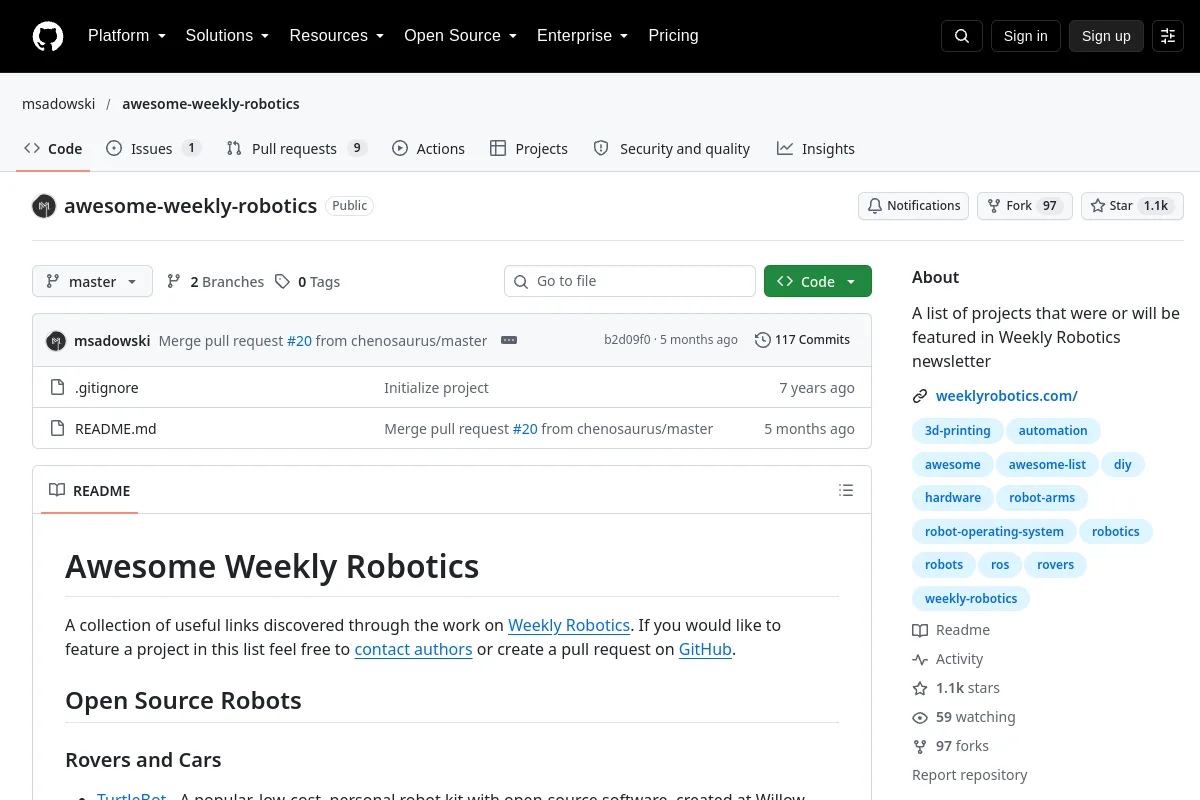Open the search magnifier in header
This screenshot has width=1200, height=800.
[962, 36]
